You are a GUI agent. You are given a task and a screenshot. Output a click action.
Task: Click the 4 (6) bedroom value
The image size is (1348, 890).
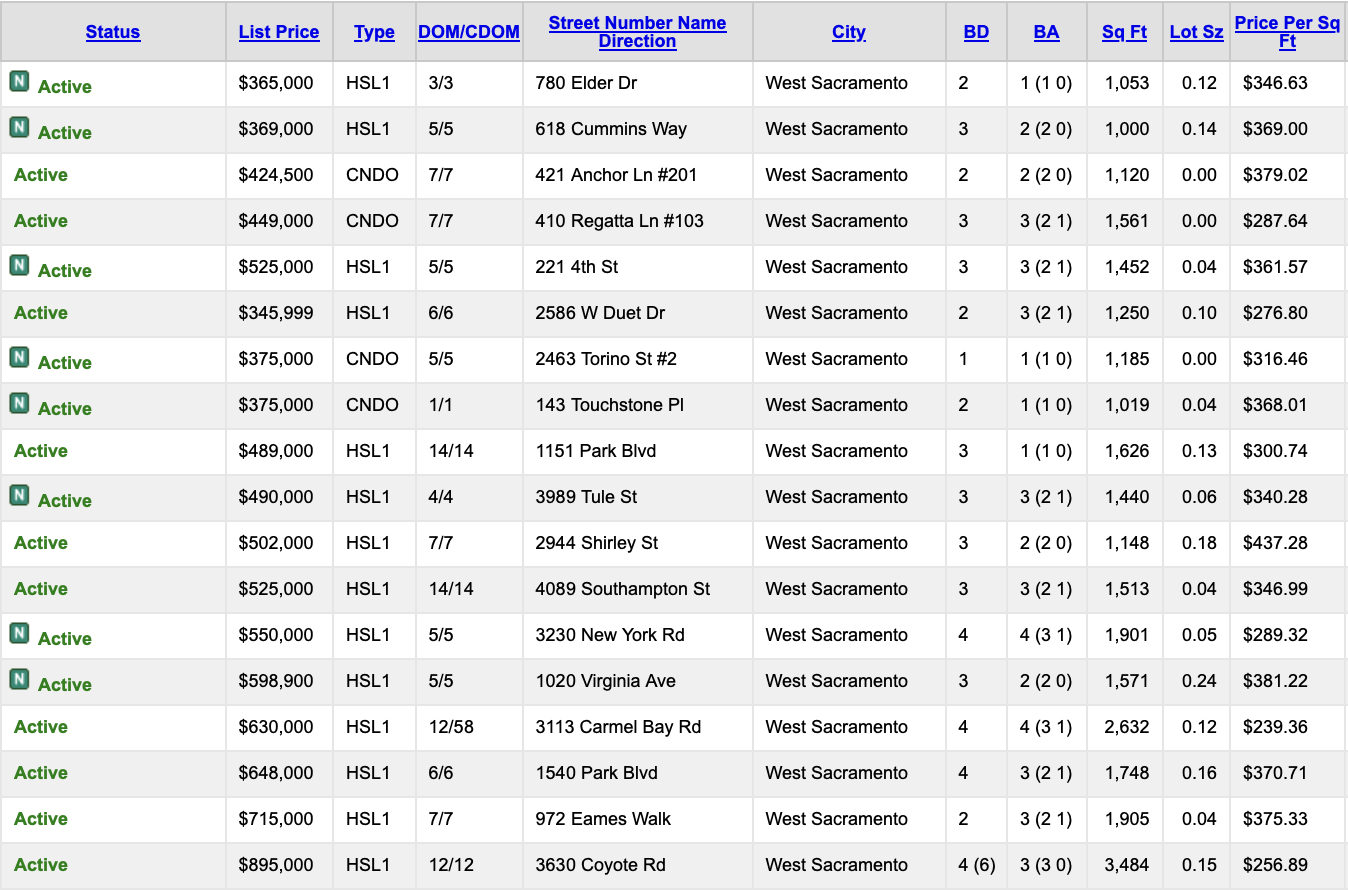977,865
